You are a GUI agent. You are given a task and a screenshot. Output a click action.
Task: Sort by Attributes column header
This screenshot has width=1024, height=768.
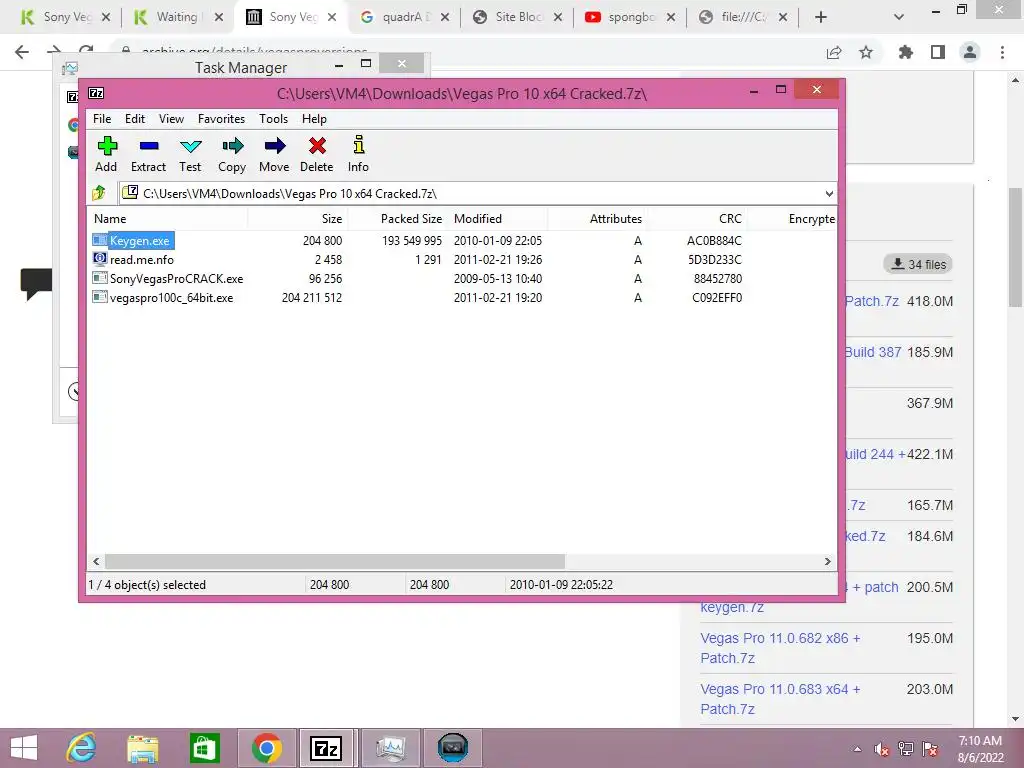tap(597, 219)
